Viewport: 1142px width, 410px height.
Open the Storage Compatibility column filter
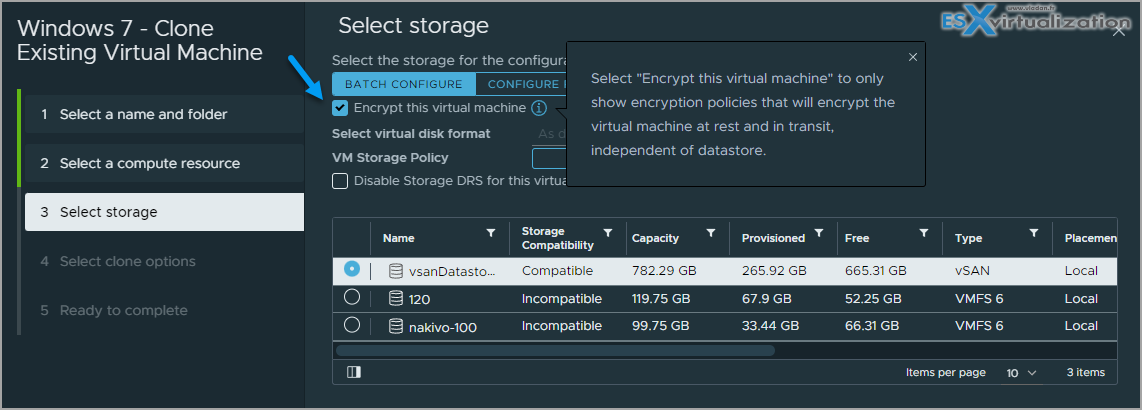(609, 233)
